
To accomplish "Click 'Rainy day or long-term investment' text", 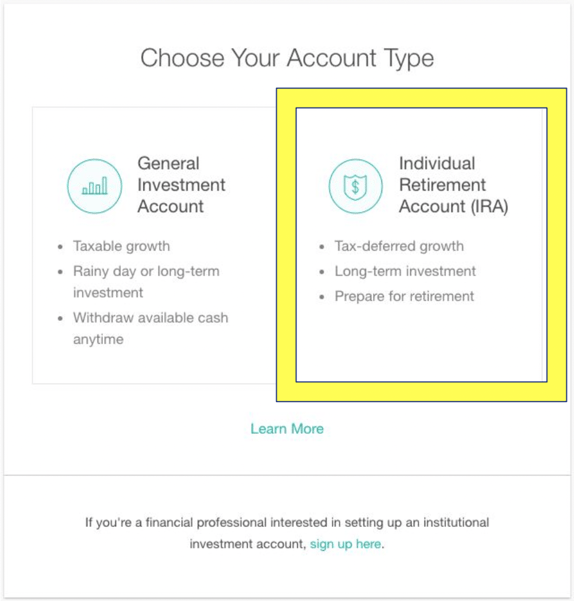I will click(x=146, y=282).
